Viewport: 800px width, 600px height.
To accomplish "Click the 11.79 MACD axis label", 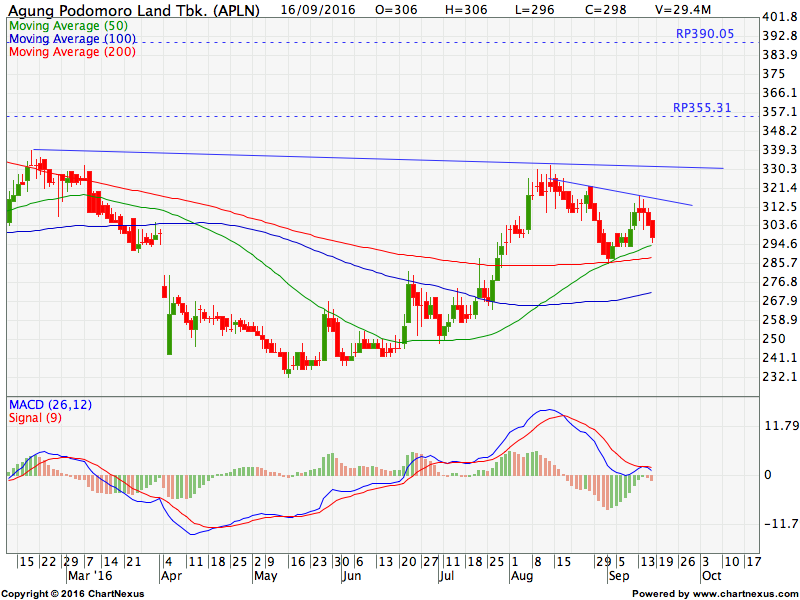I will click(x=781, y=425).
